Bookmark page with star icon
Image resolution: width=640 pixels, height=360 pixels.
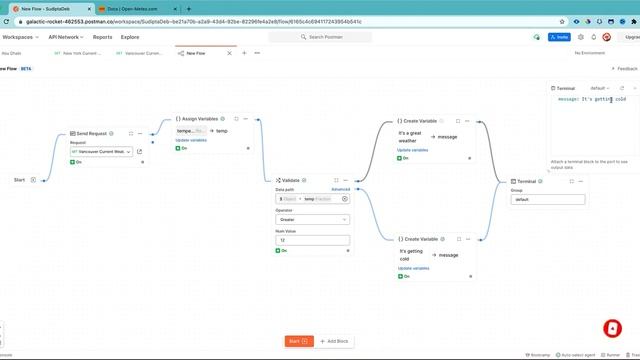562,22
